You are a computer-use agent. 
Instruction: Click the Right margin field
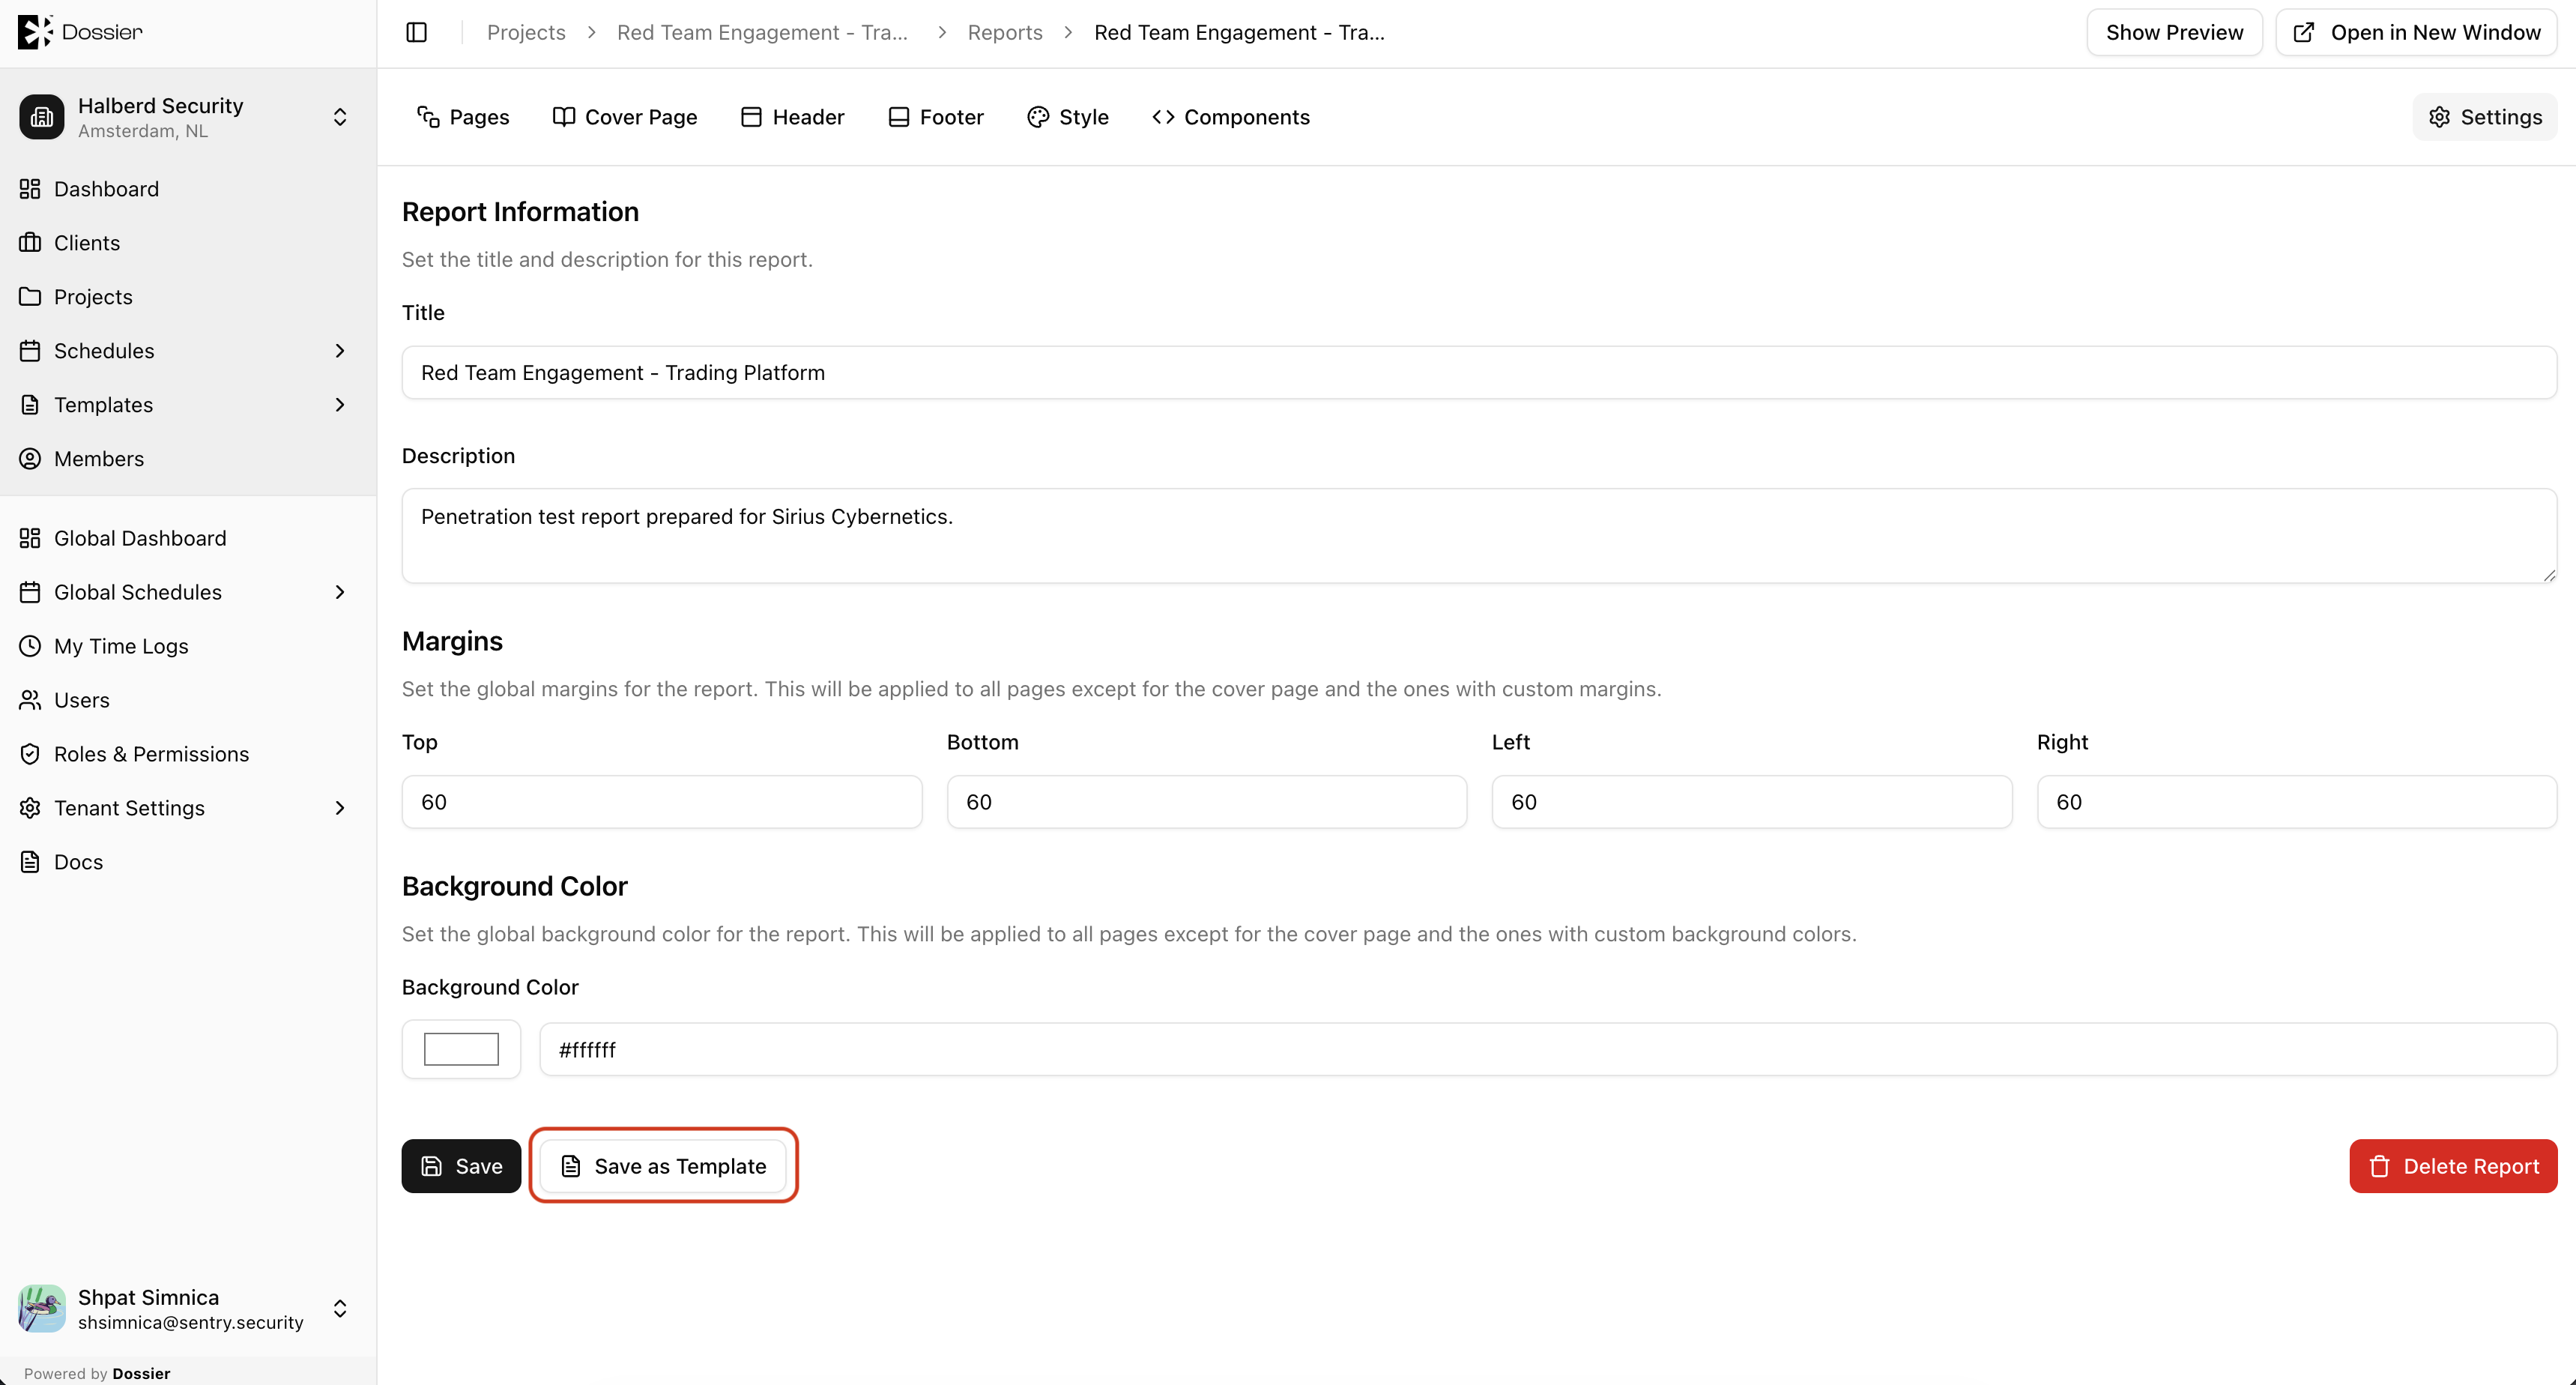pos(2297,802)
